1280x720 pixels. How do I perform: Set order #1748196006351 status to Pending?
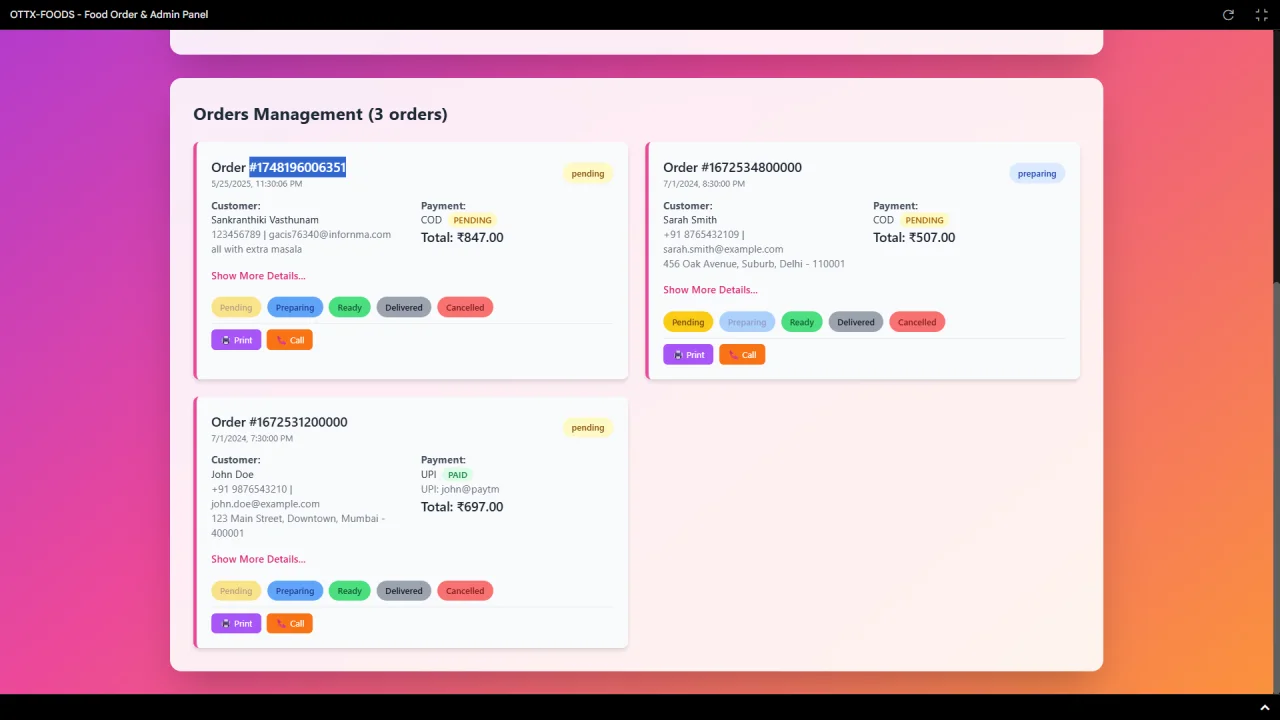236,307
